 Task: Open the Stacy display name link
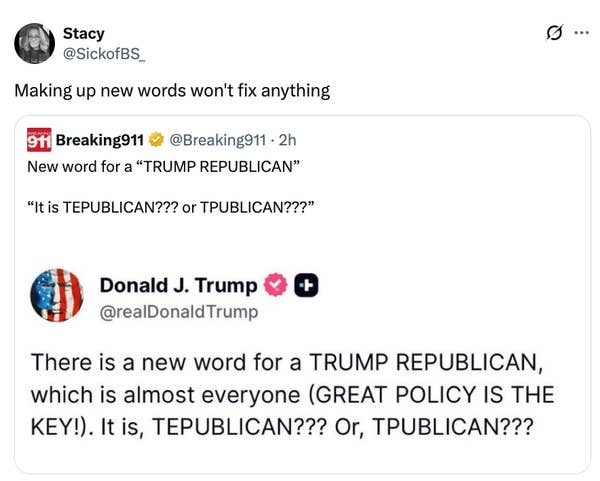[x=83, y=33]
